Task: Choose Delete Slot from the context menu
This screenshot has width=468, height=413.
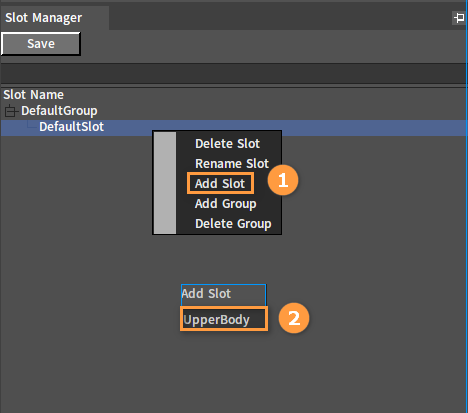Action: [x=227, y=144]
